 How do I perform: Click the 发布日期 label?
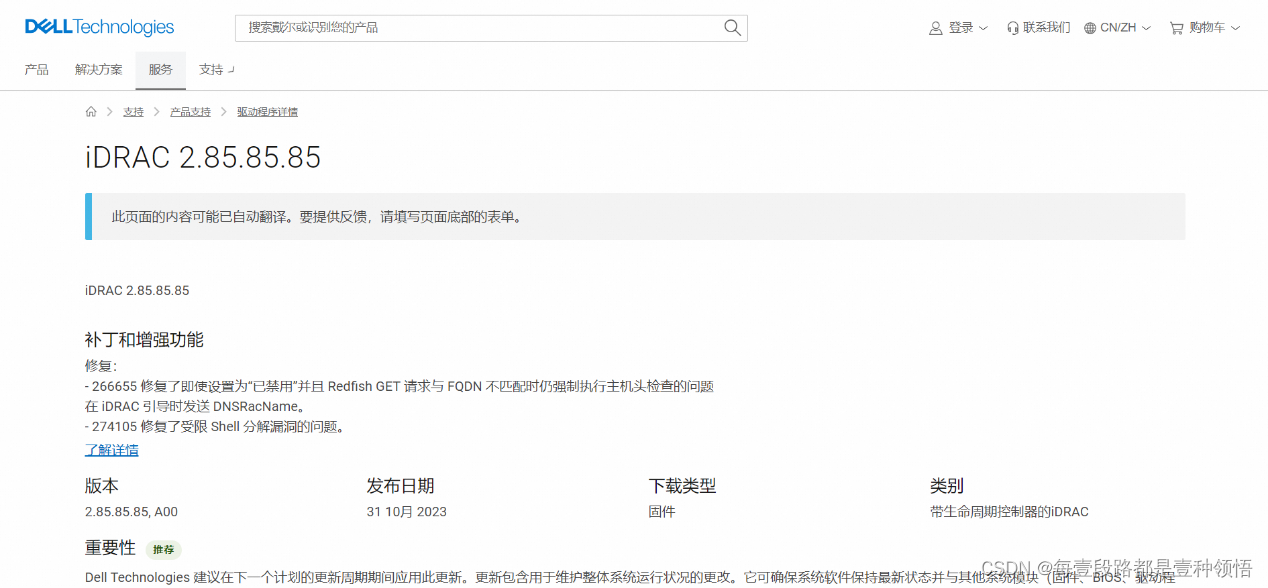click(x=401, y=486)
